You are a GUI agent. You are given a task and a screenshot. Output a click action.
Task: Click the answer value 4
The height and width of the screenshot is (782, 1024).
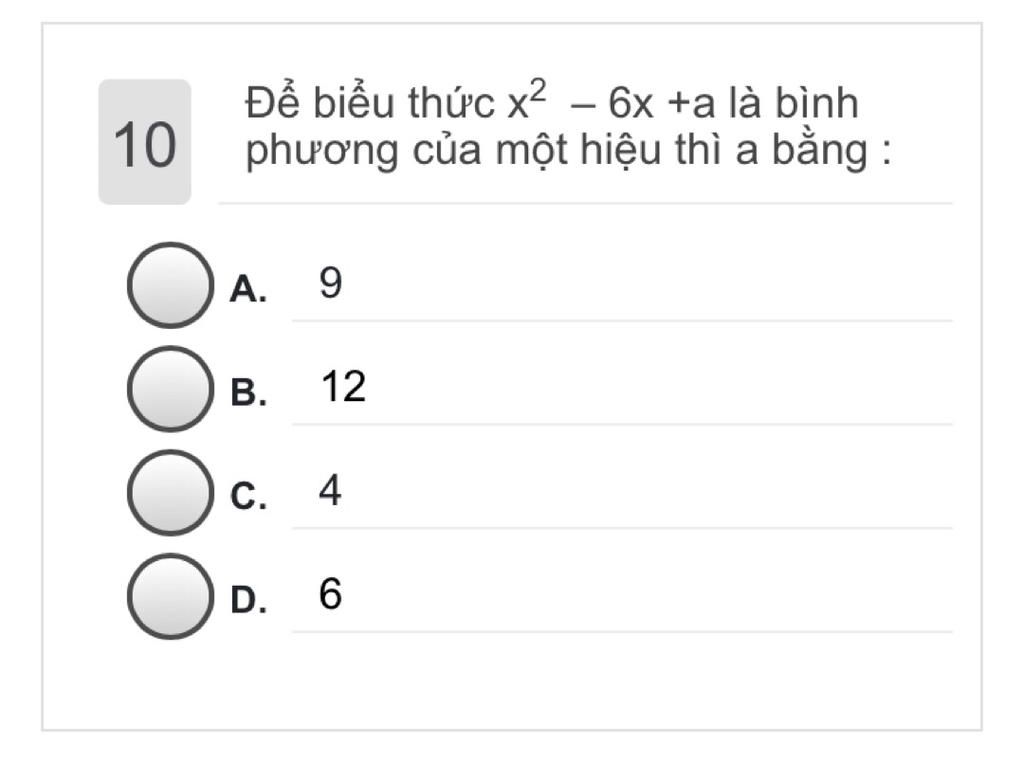330,490
